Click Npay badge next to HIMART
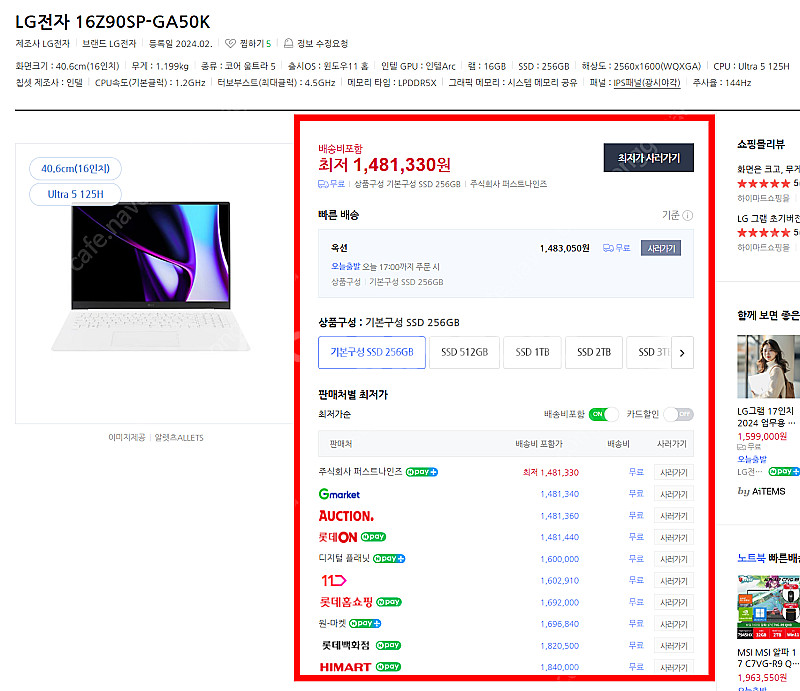This screenshot has height=691, width=800. click(x=388, y=667)
